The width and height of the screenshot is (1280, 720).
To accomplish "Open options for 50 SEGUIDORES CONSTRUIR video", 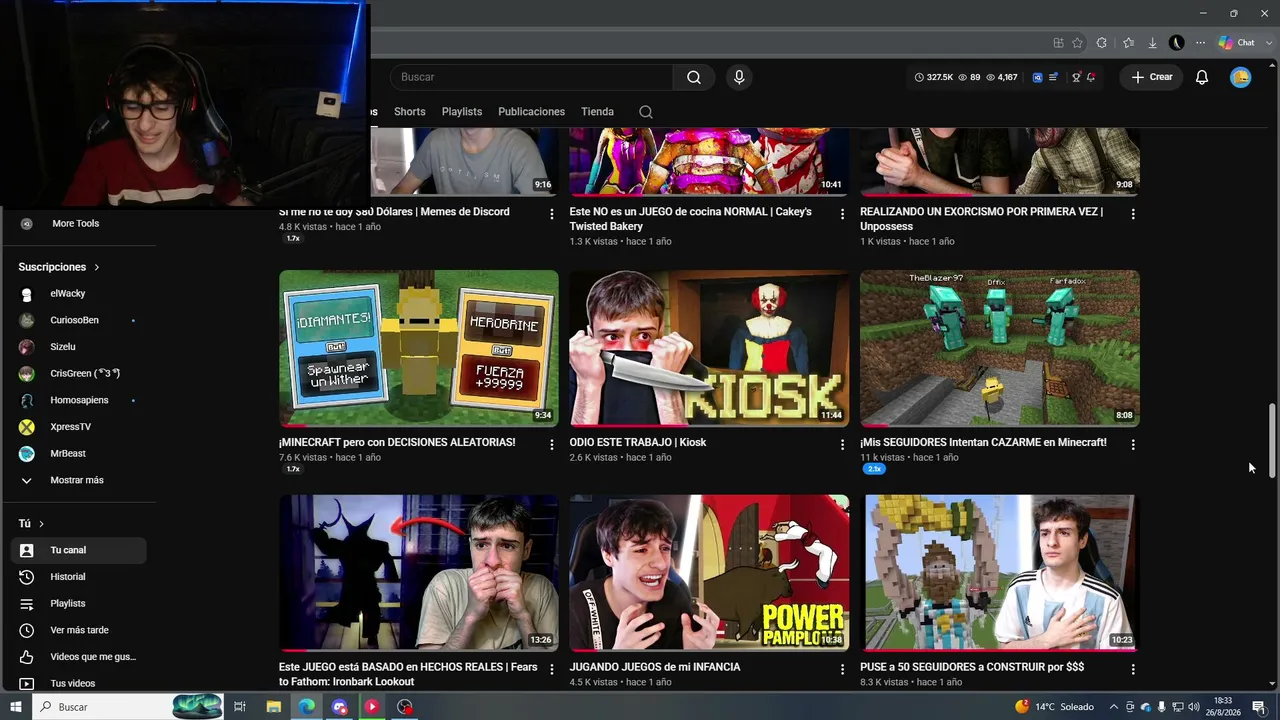I will pos(1133,669).
